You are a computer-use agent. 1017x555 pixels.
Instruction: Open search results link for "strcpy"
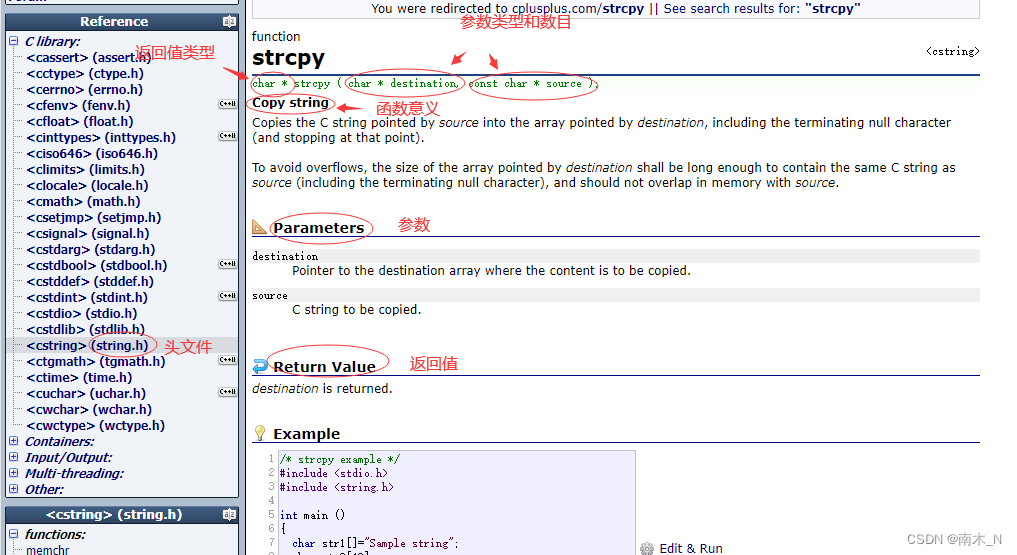pos(762,8)
